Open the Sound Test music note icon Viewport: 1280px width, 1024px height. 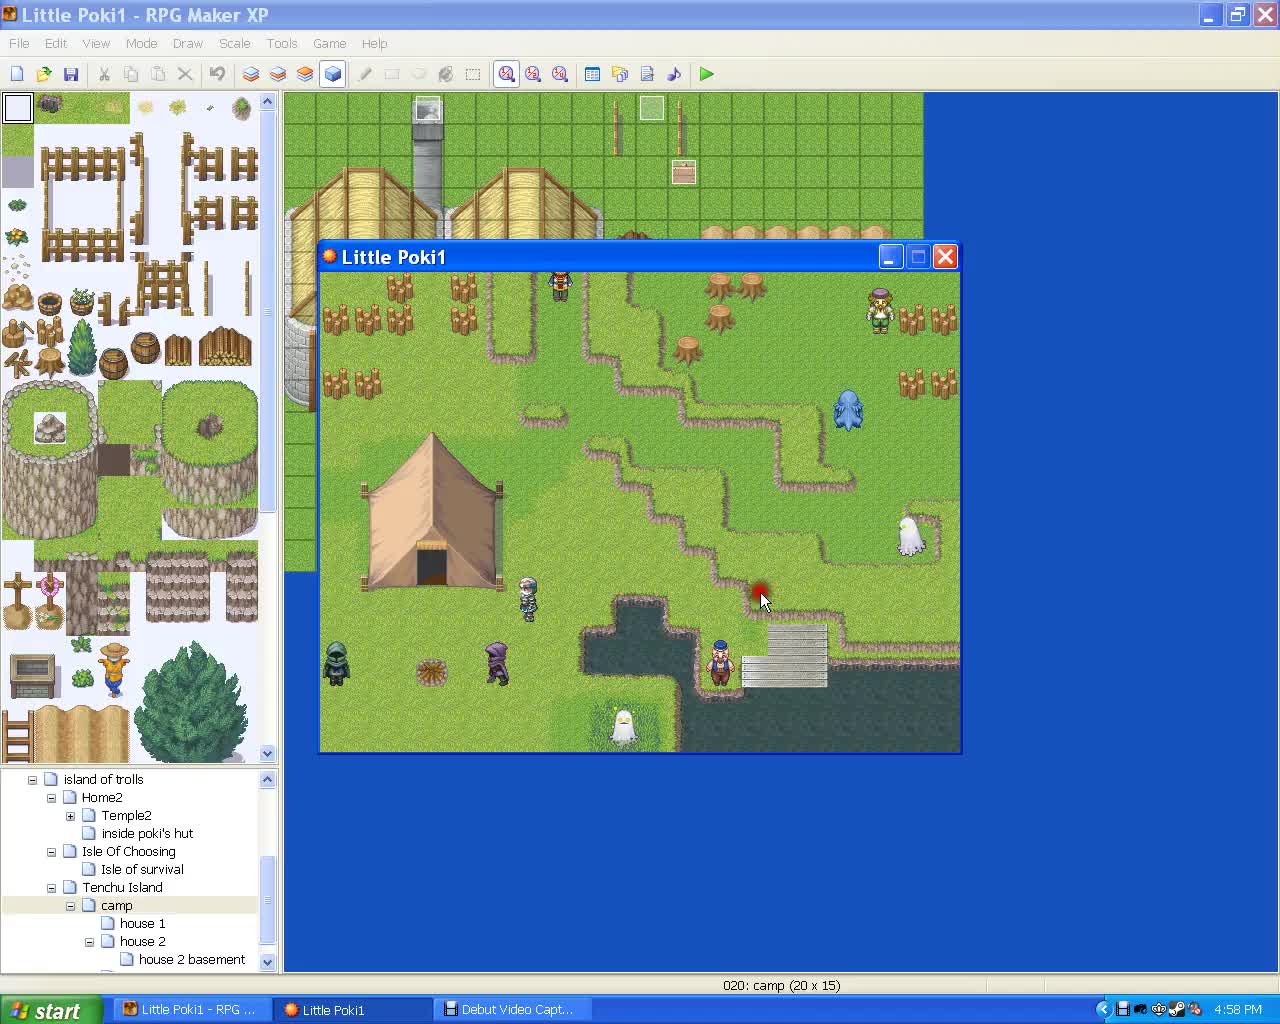click(x=674, y=74)
